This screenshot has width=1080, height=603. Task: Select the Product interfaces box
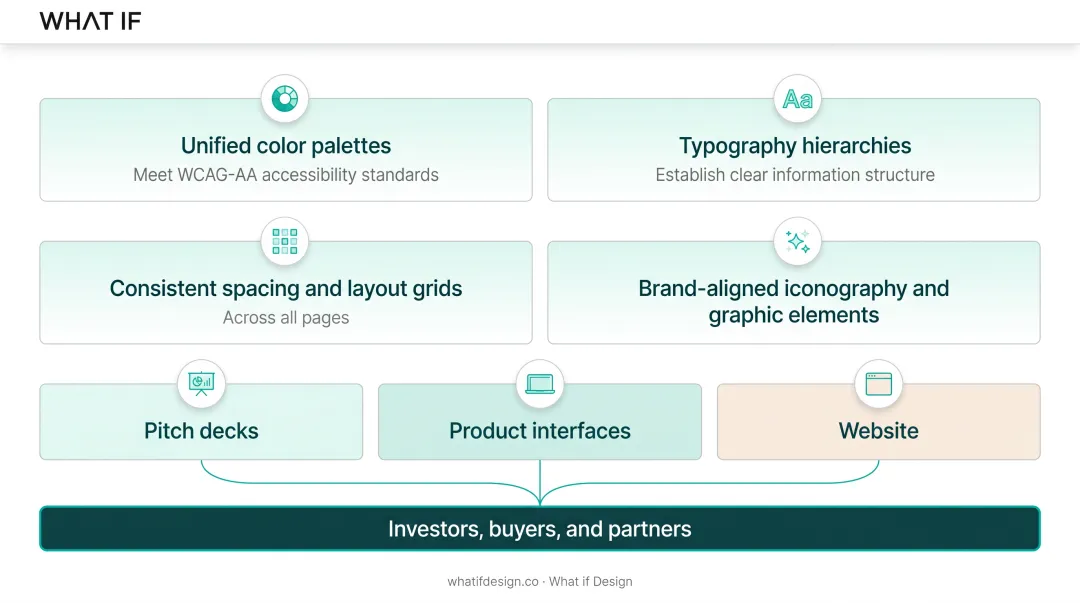(540, 422)
